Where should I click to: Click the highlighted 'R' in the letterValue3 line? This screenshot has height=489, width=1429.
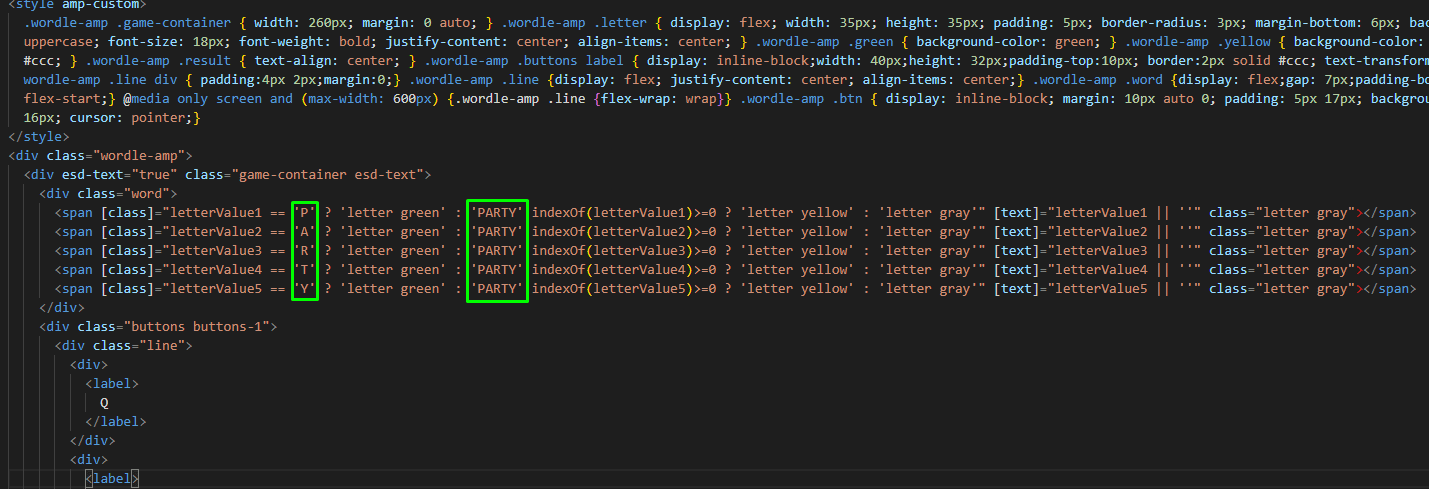pyautogui.click(x=305, y=251)
